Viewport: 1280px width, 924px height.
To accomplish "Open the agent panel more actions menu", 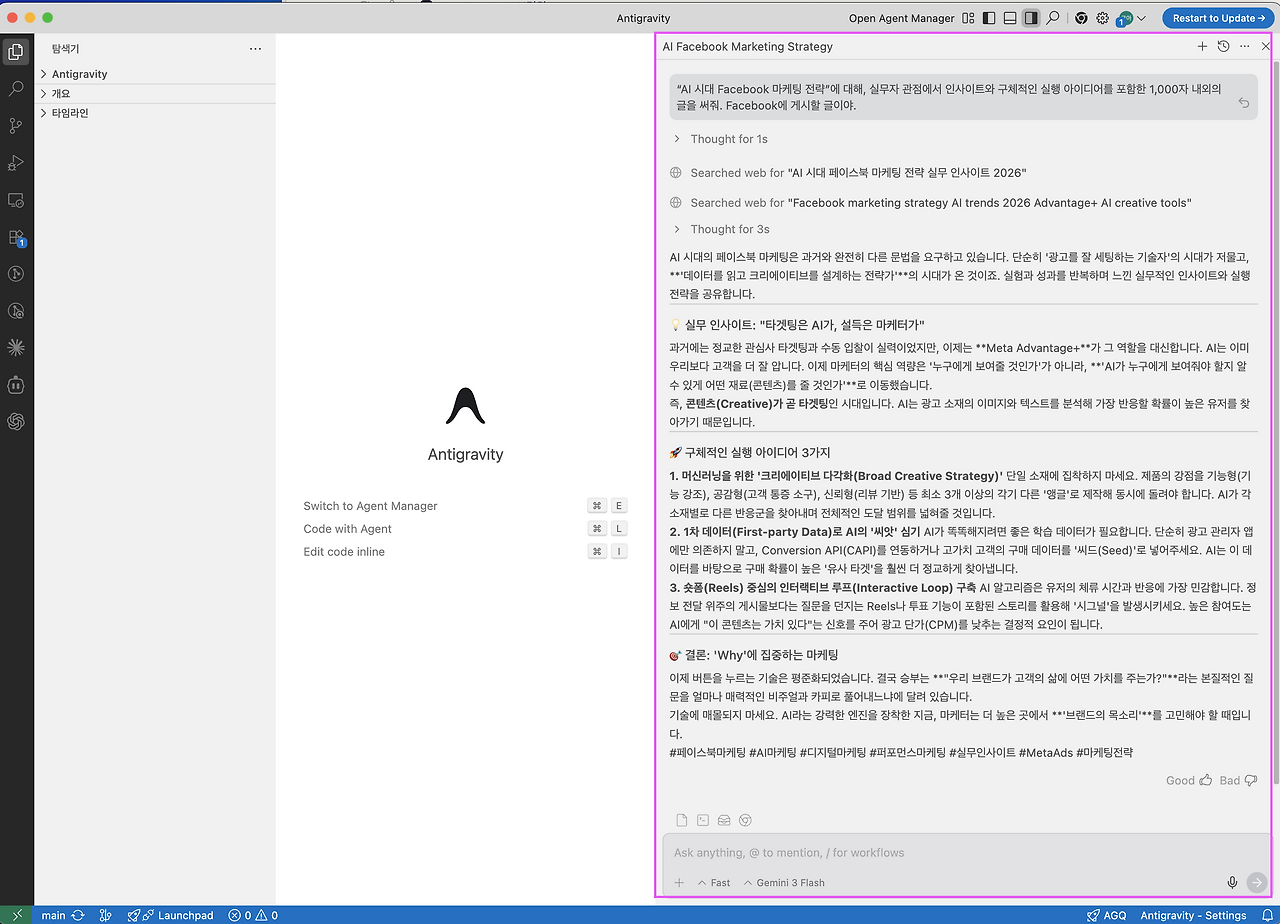I will [1244, 47].
